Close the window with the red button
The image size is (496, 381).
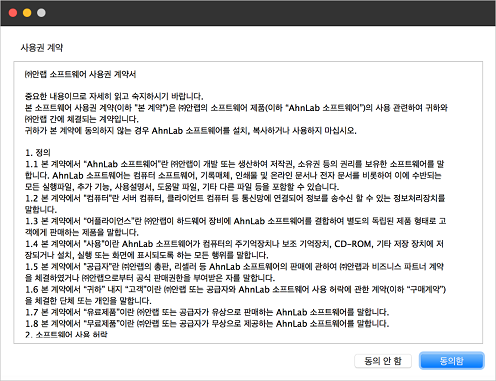tap(13, 13)
